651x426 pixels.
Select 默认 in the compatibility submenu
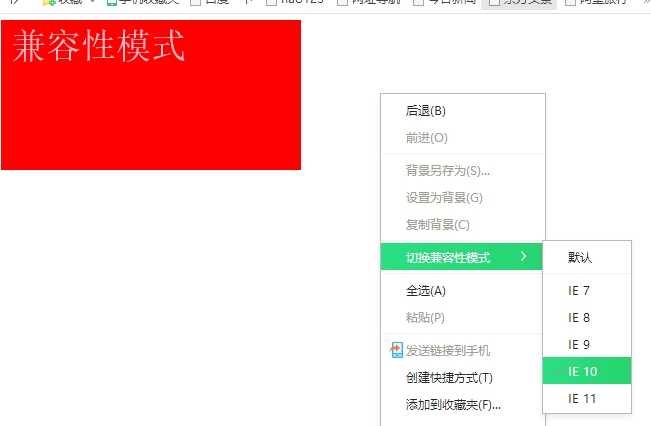tap(587, 257)
